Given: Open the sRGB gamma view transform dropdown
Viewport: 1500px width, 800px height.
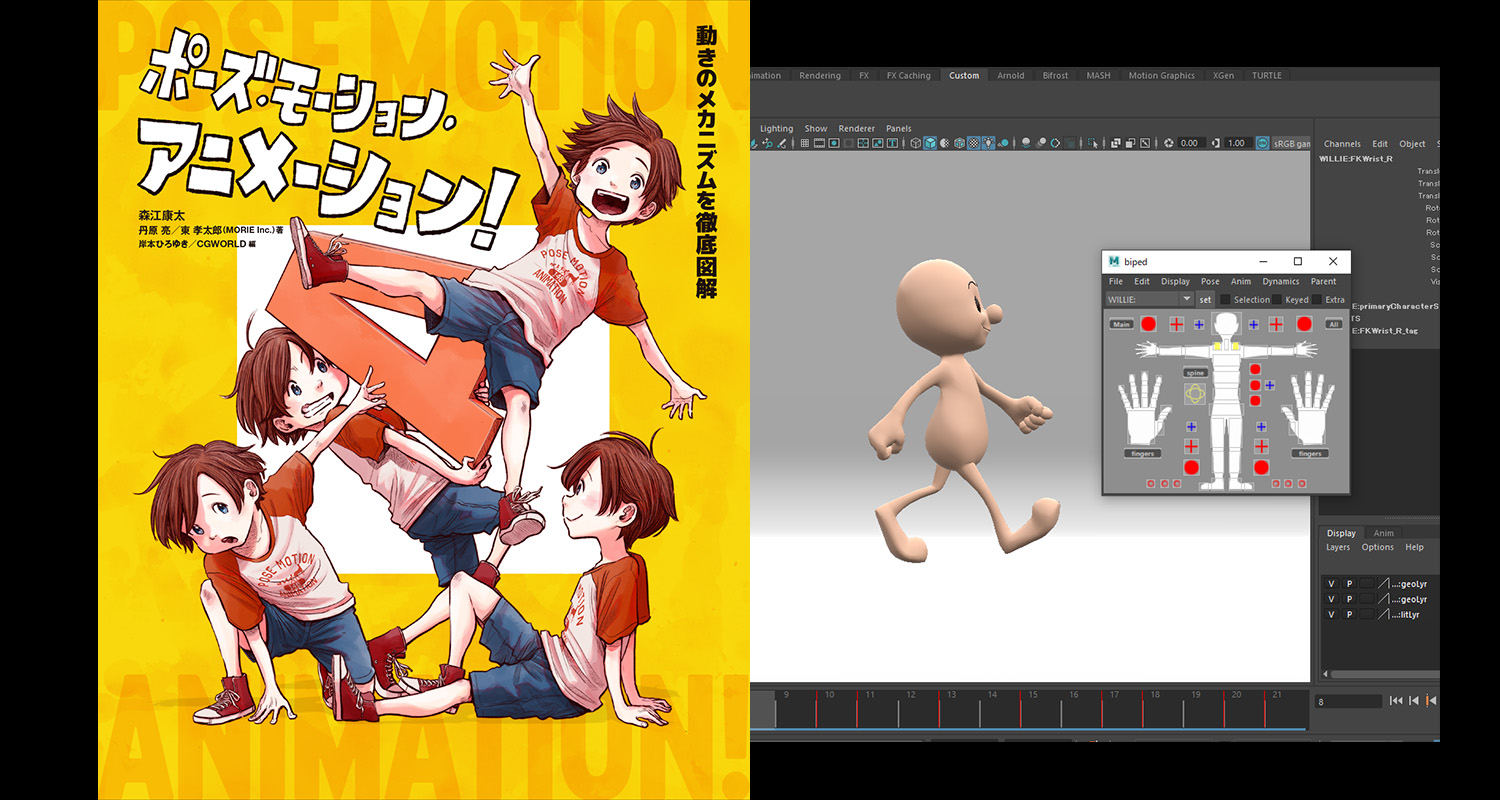Looking at the screenshot, I should (1290, 143).
